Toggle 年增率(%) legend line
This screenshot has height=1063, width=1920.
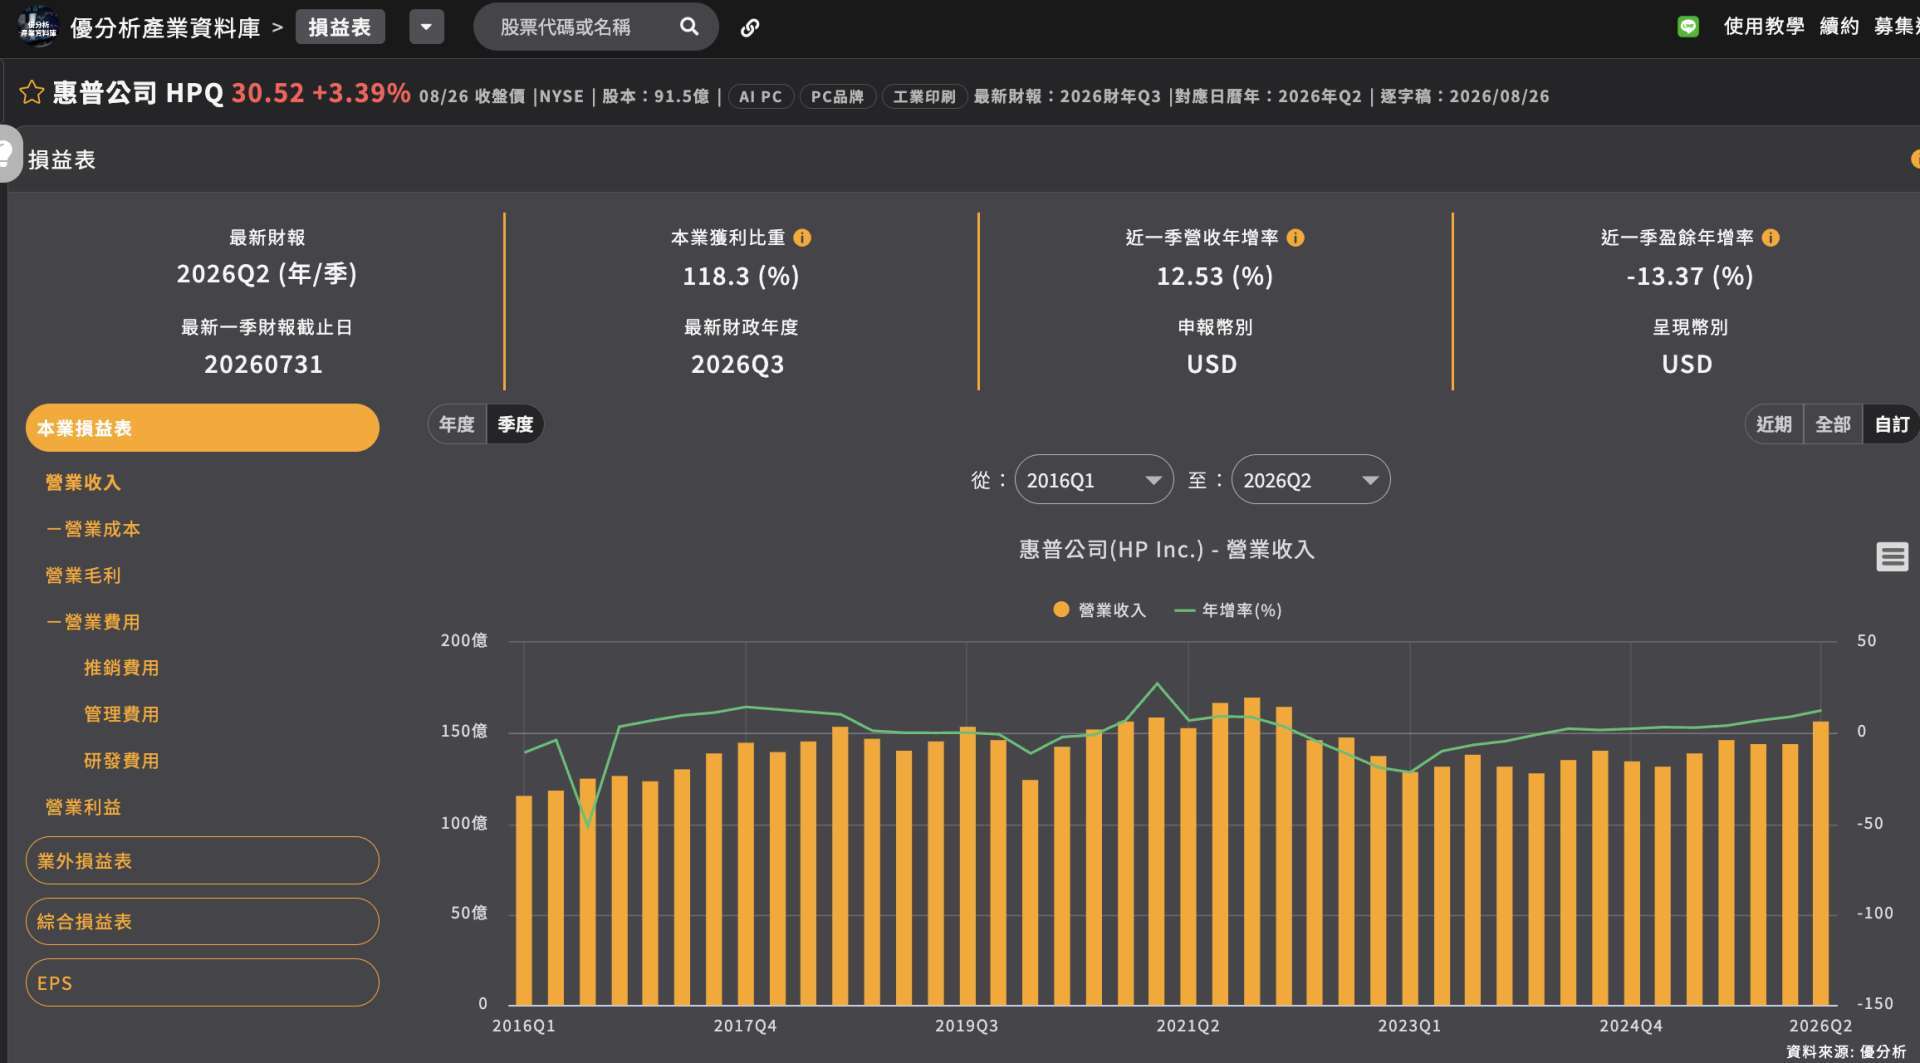(1227, 610)
